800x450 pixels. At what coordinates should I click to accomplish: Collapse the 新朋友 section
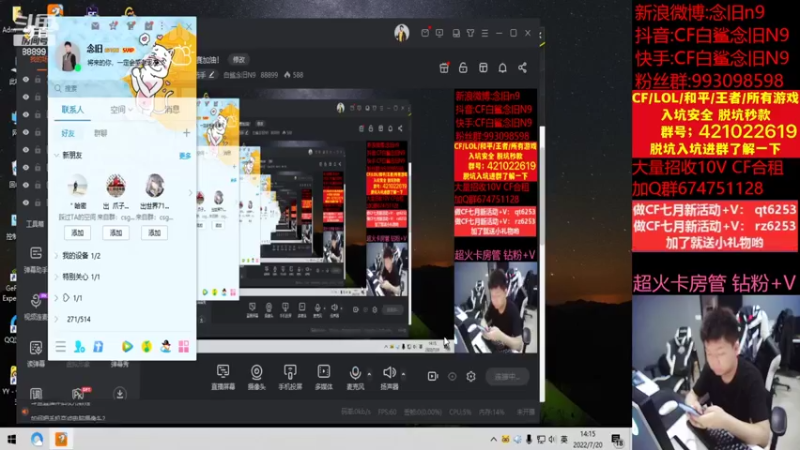tap(57, 155)
